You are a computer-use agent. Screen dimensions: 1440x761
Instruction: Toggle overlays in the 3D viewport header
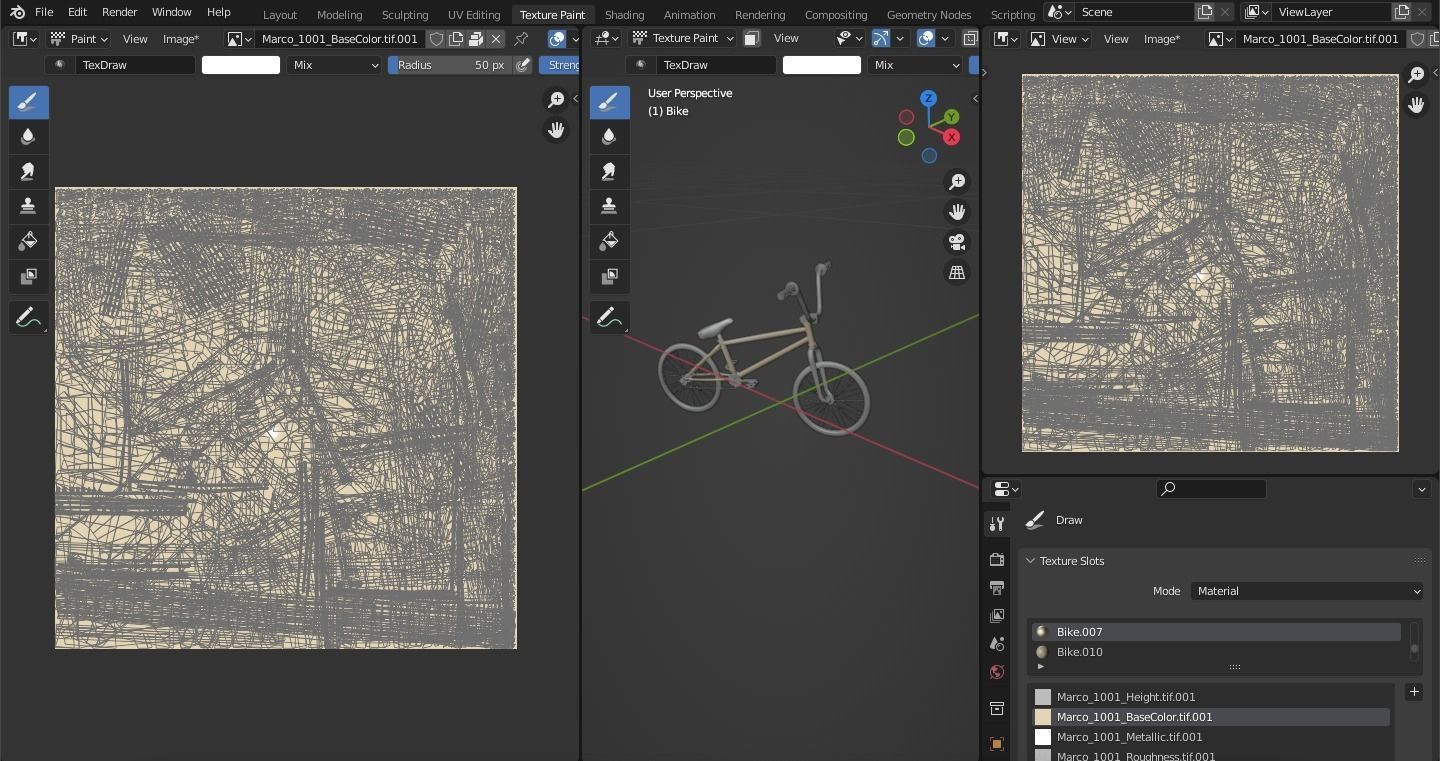point(926,38)
